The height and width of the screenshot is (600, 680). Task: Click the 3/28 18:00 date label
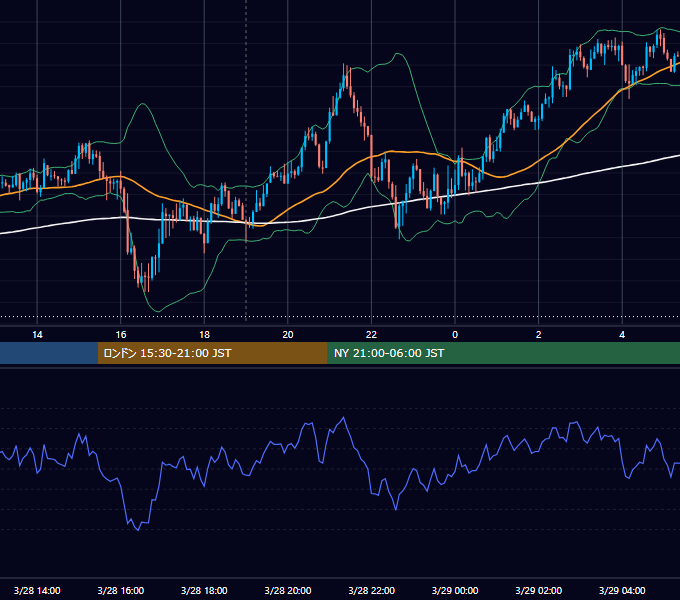point(204,590)
